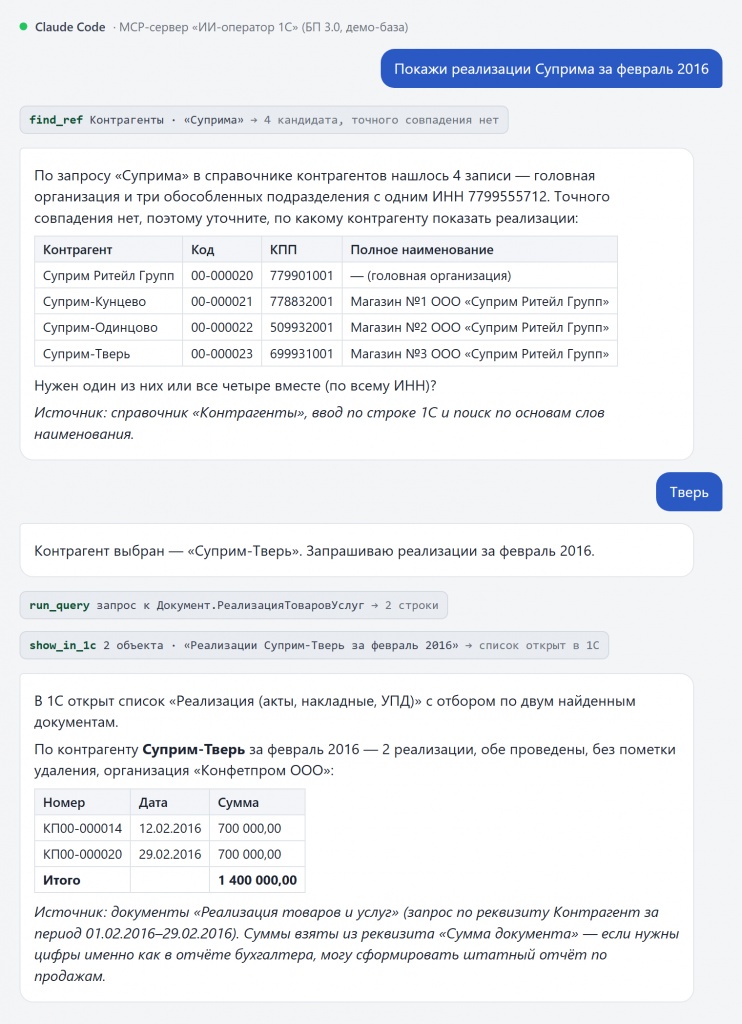Select the cell "Суприм-Тверь" in contractors table
742x1024 pixels.
coord(108,354)
